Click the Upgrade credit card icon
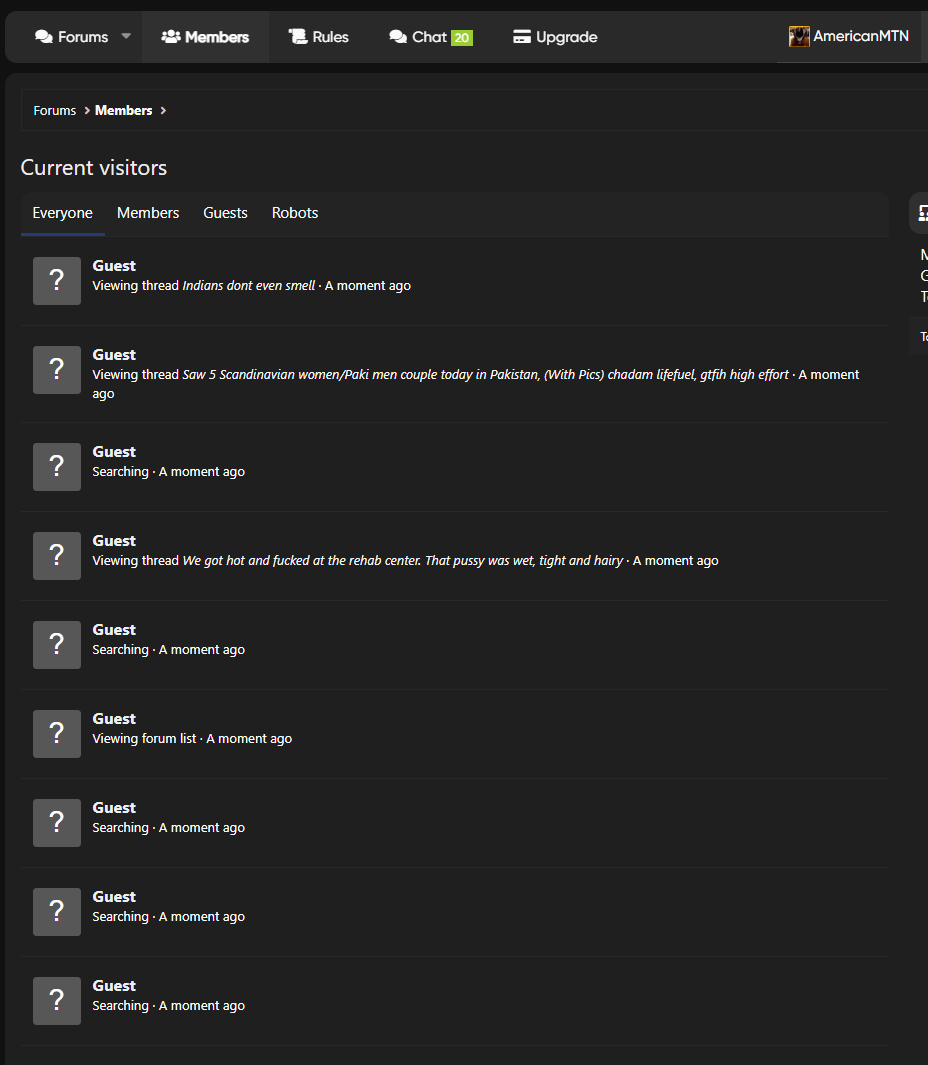The image size is (928, 1065). click(x=522, y=37)
